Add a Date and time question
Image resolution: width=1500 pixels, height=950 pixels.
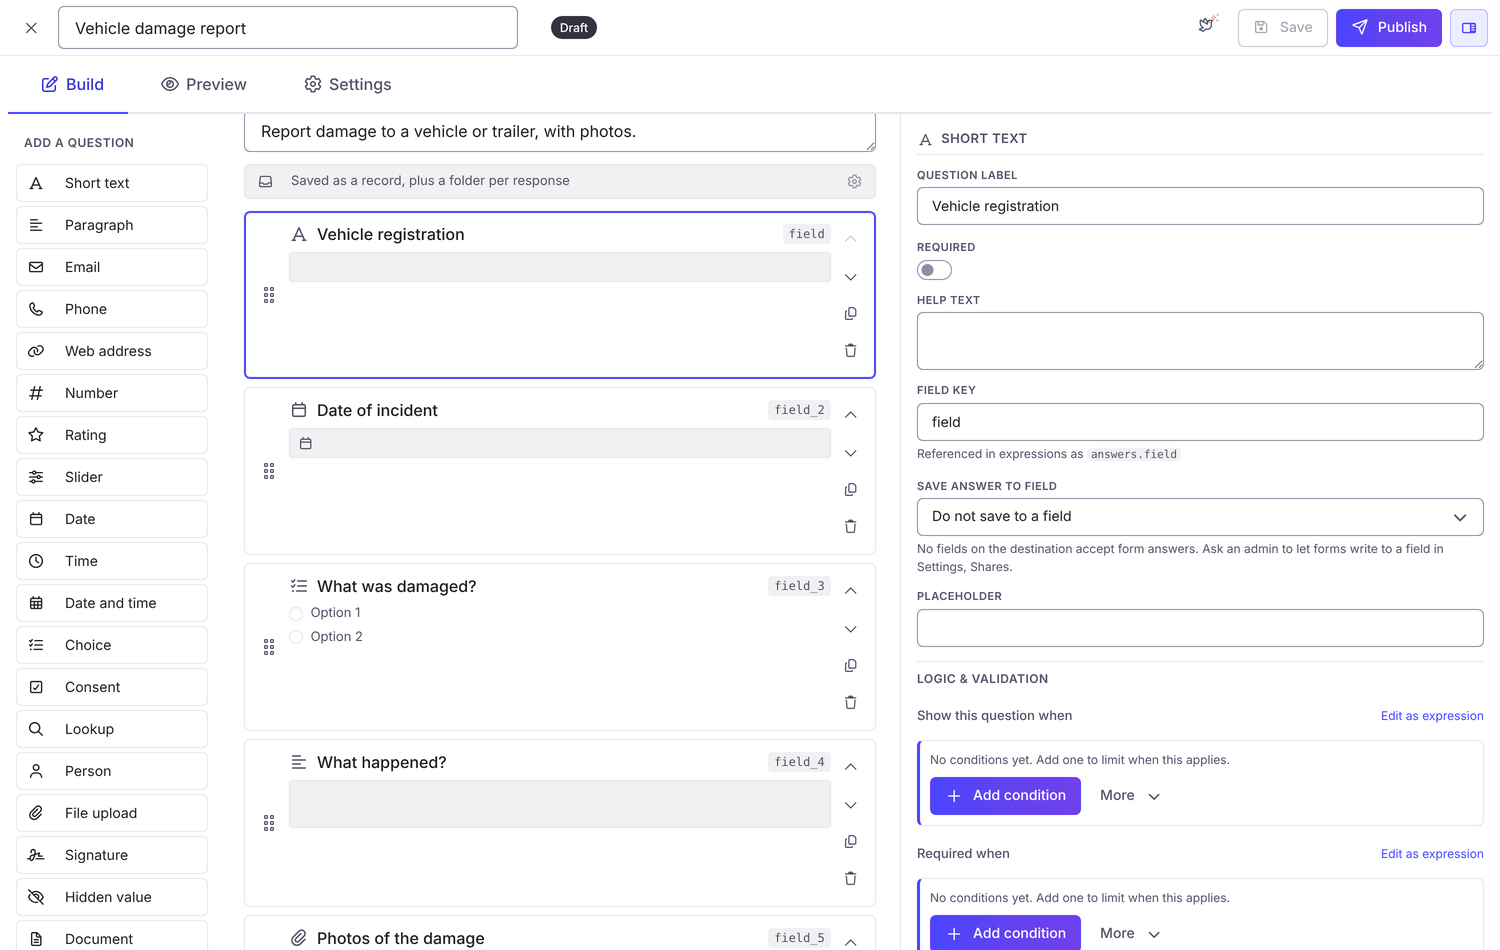[112, 603]
